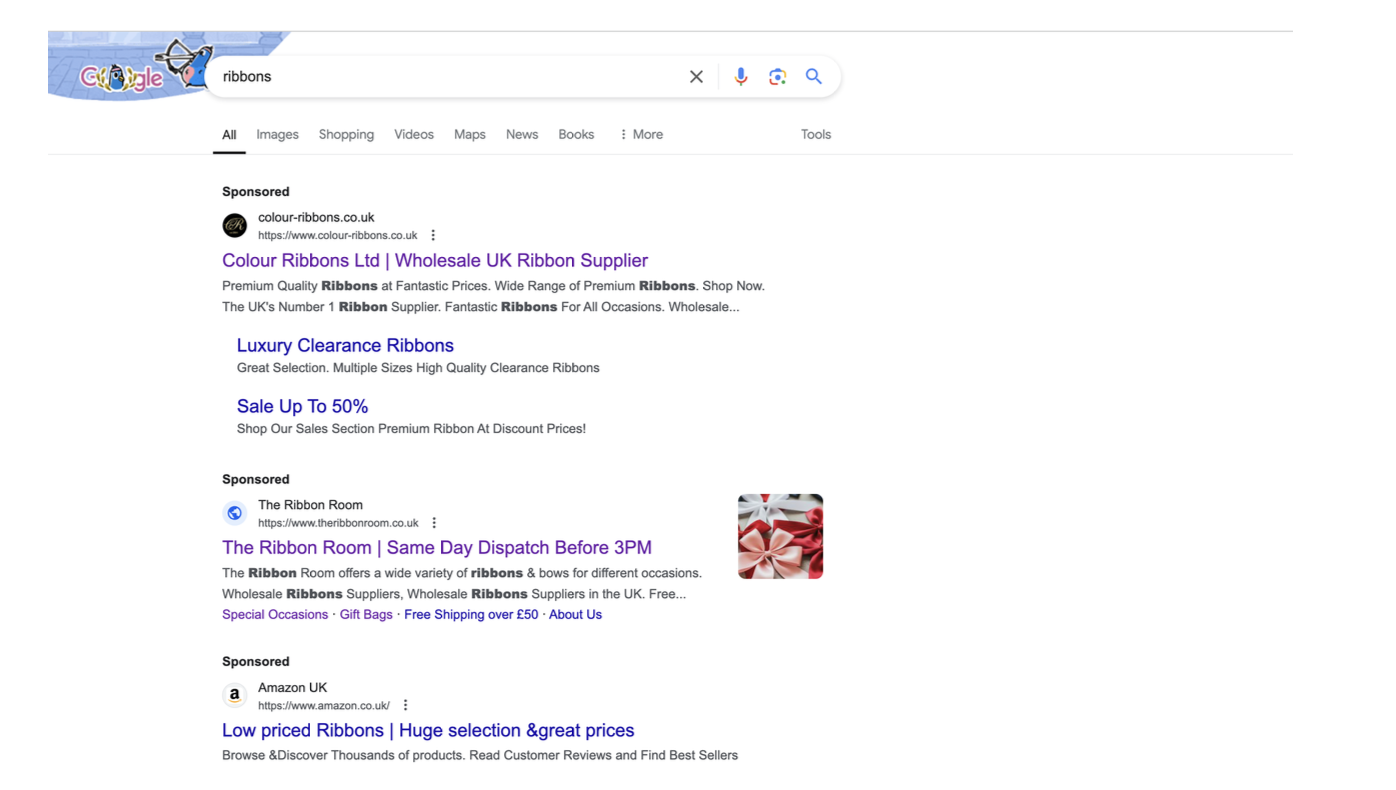Click the Amazon UK site name
Screen dimensions: 1396x790
tap(292, 688)
